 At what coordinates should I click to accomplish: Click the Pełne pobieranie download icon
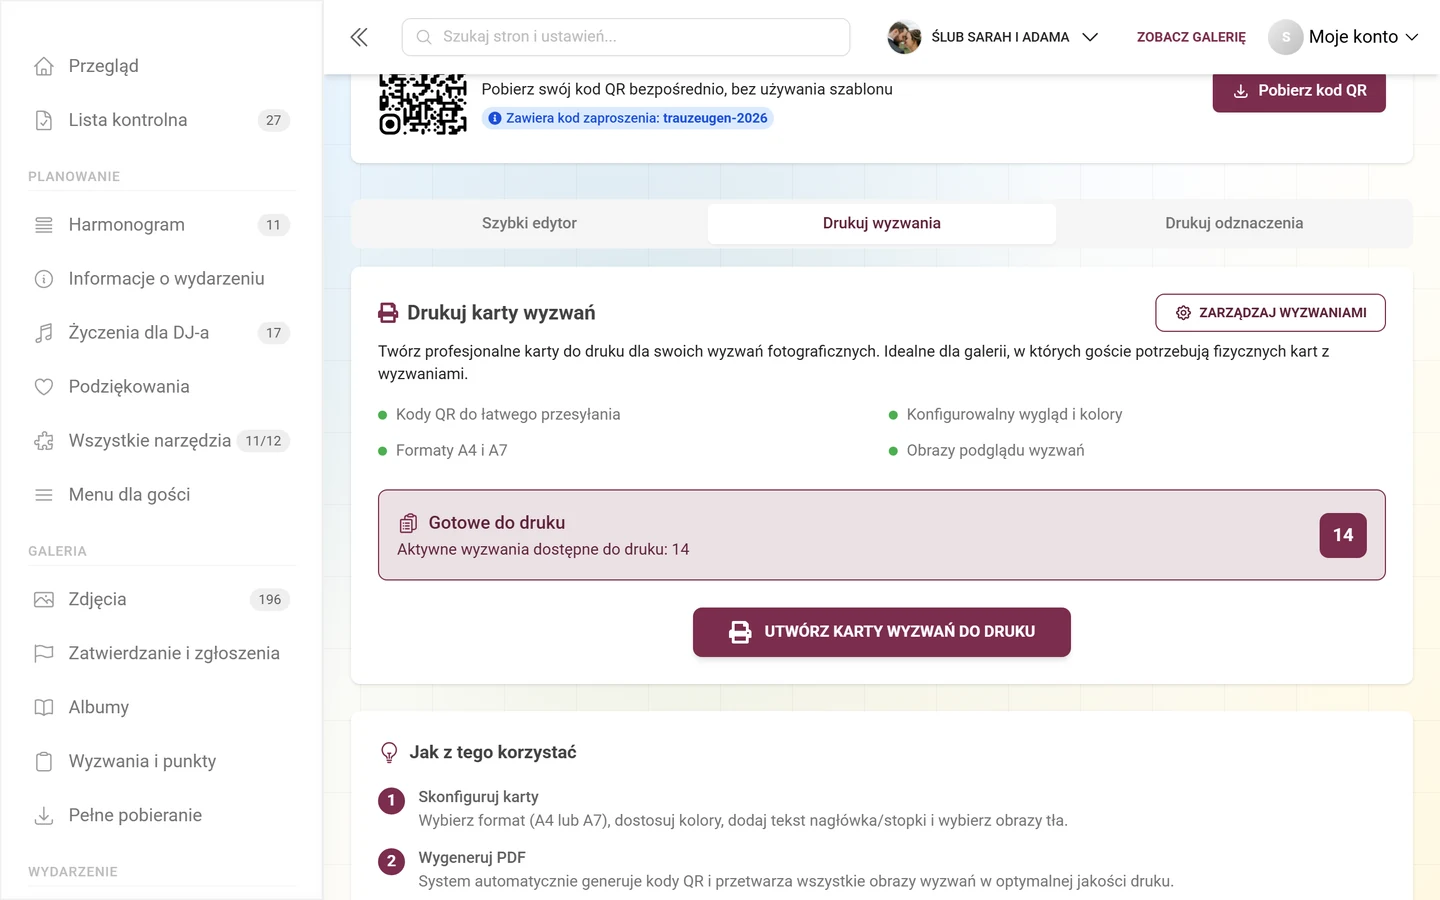coord(44,816)
